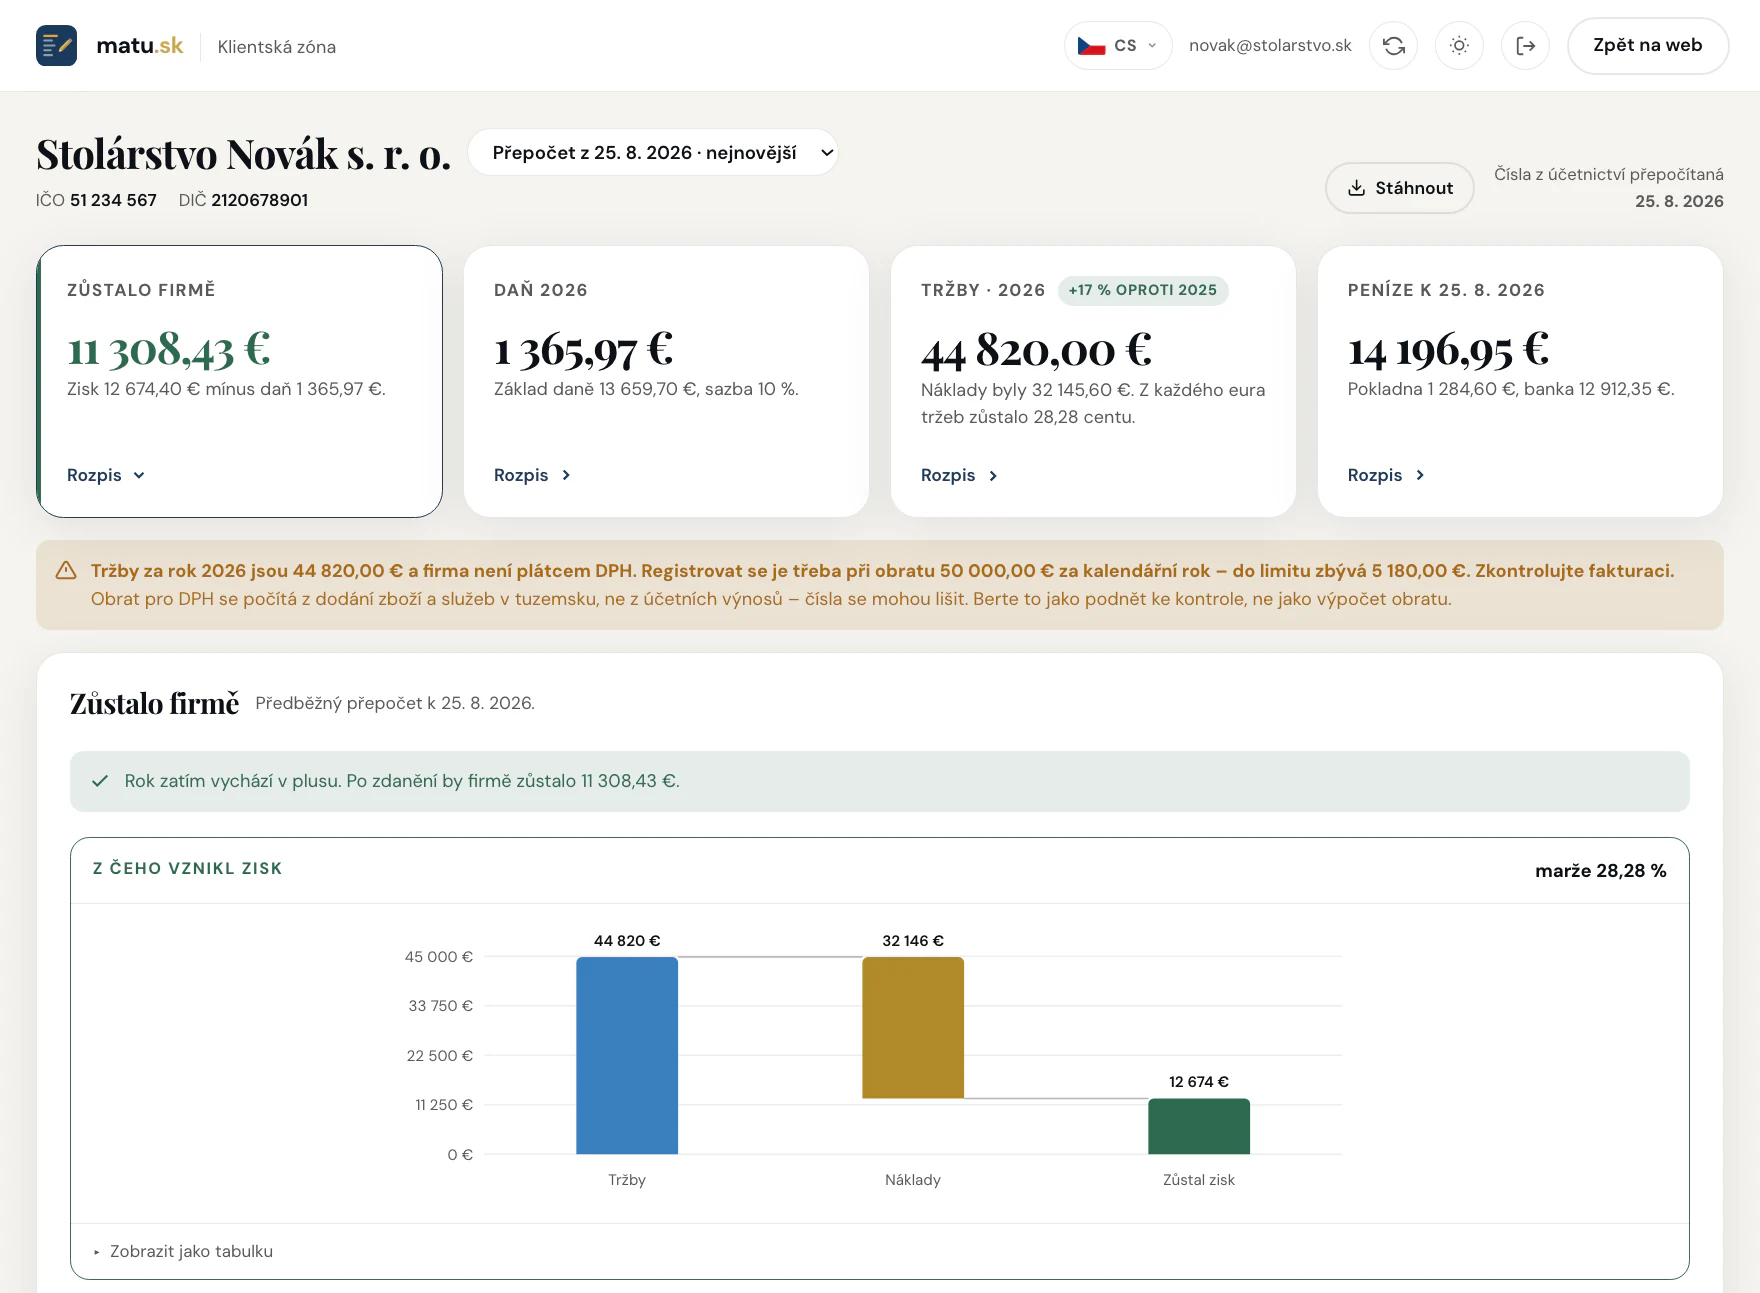Click the blue Tržby chart bar

coord(627,1056)
